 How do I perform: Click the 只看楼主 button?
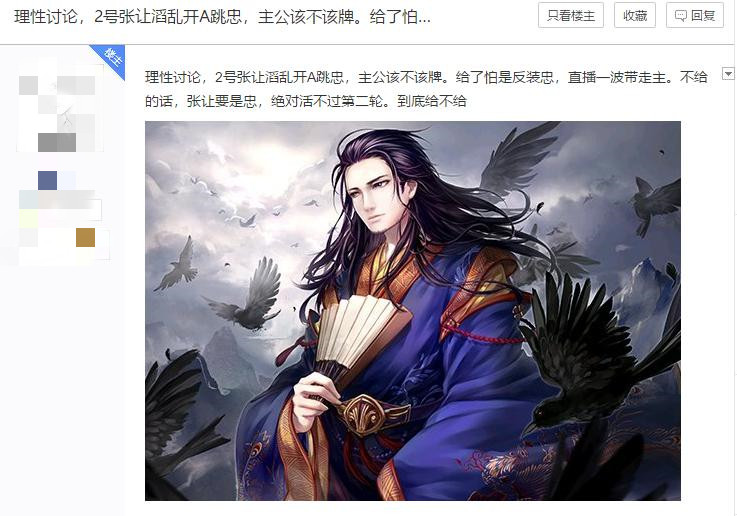click(571, 16)
